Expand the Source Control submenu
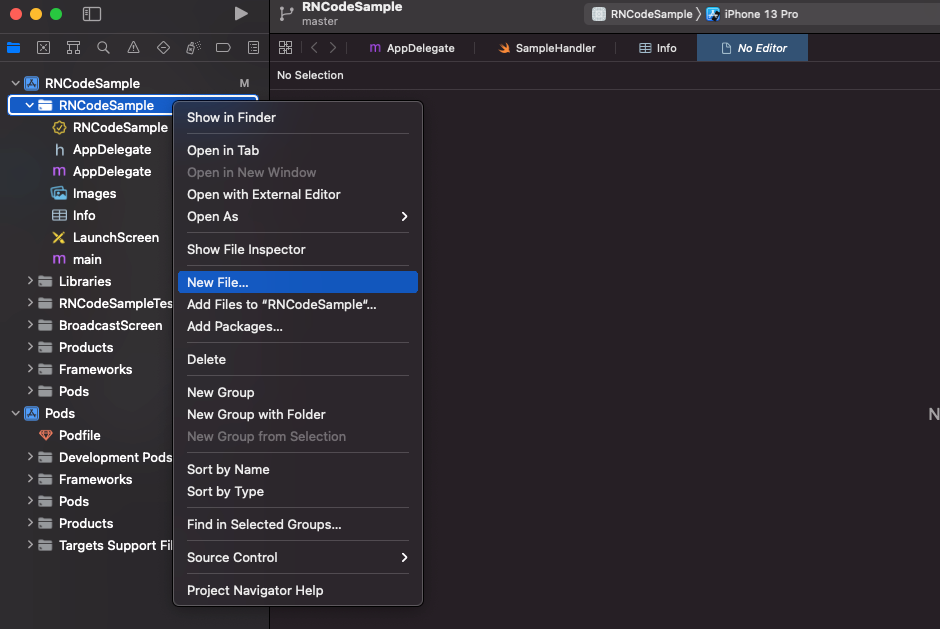The width and height of the screenshot is (940, 629). point(404,557)
